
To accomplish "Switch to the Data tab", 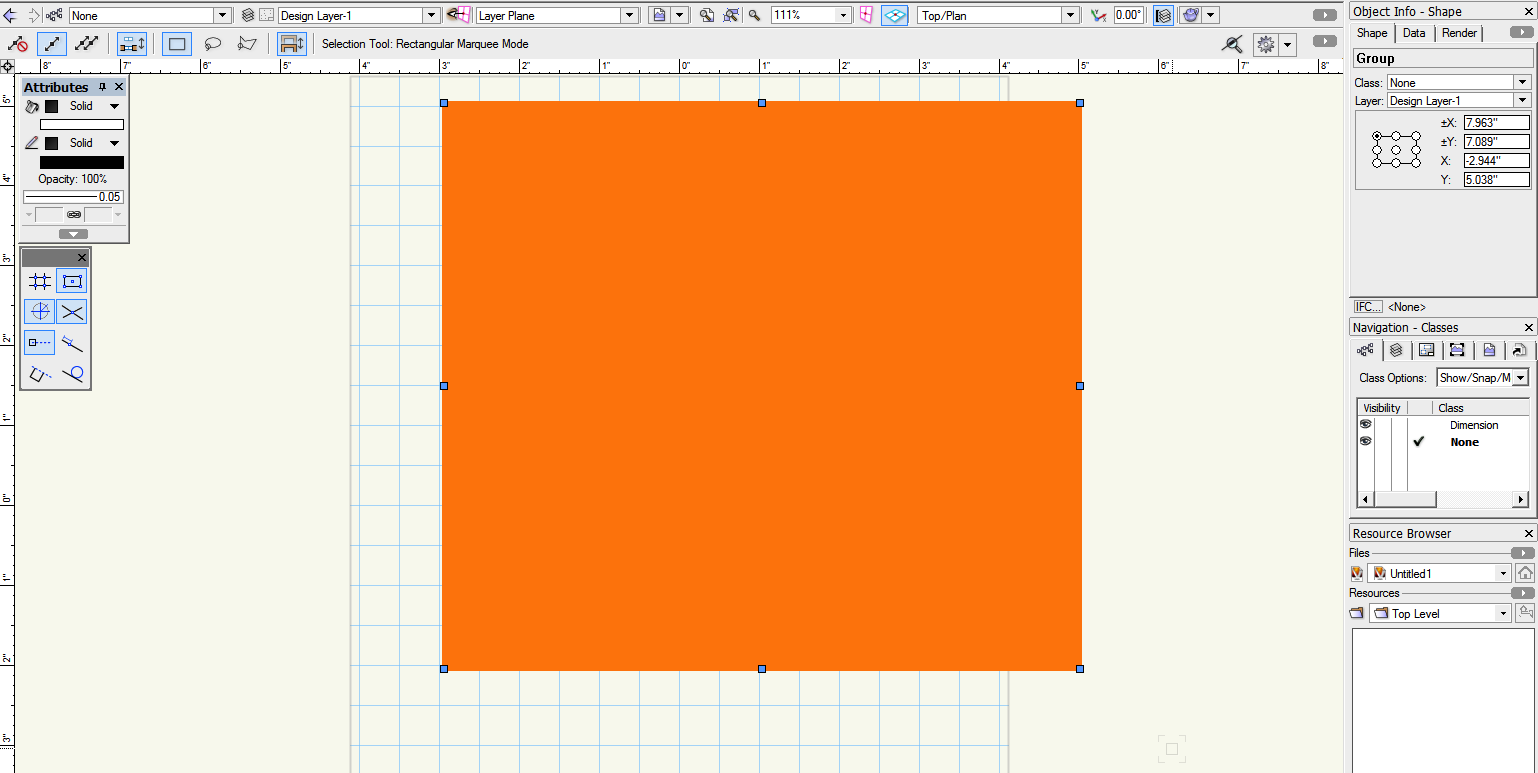I will pyautogui.click(x=1414, y=33).
